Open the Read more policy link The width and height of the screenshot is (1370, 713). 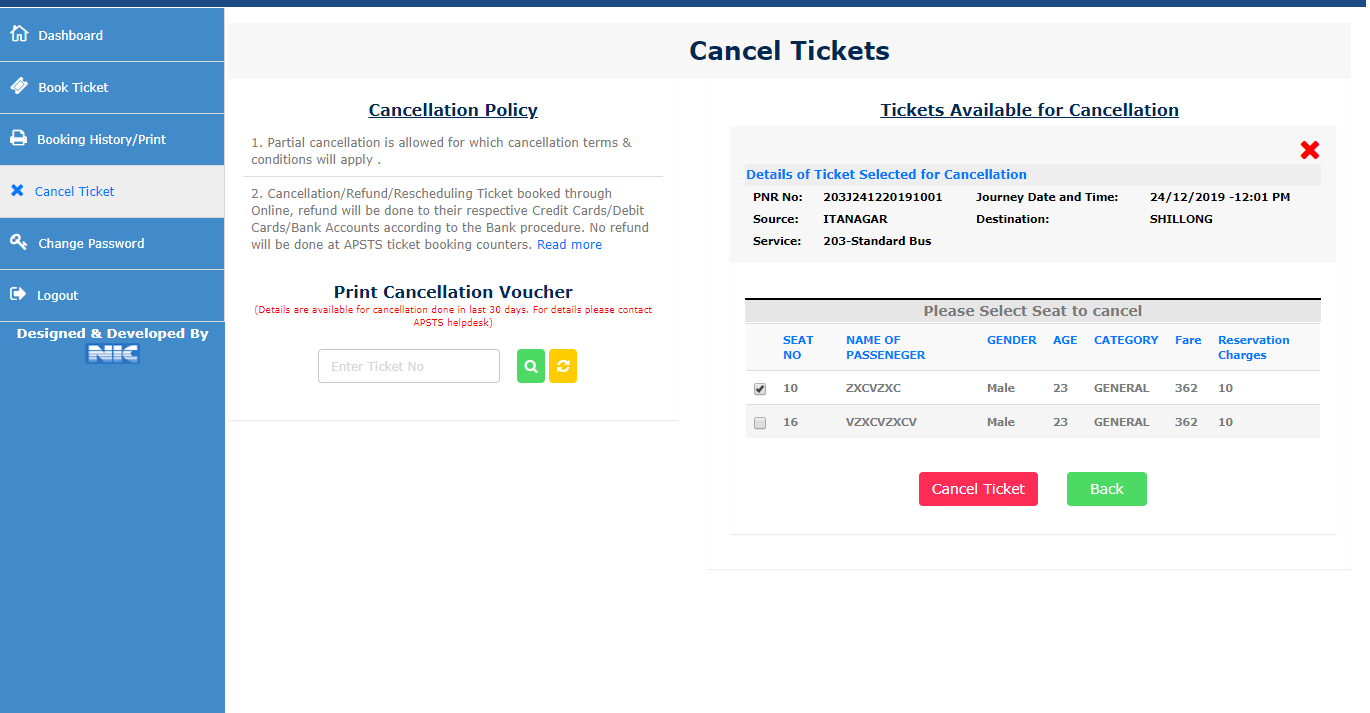pyautogui.click(x=569, y=245)
